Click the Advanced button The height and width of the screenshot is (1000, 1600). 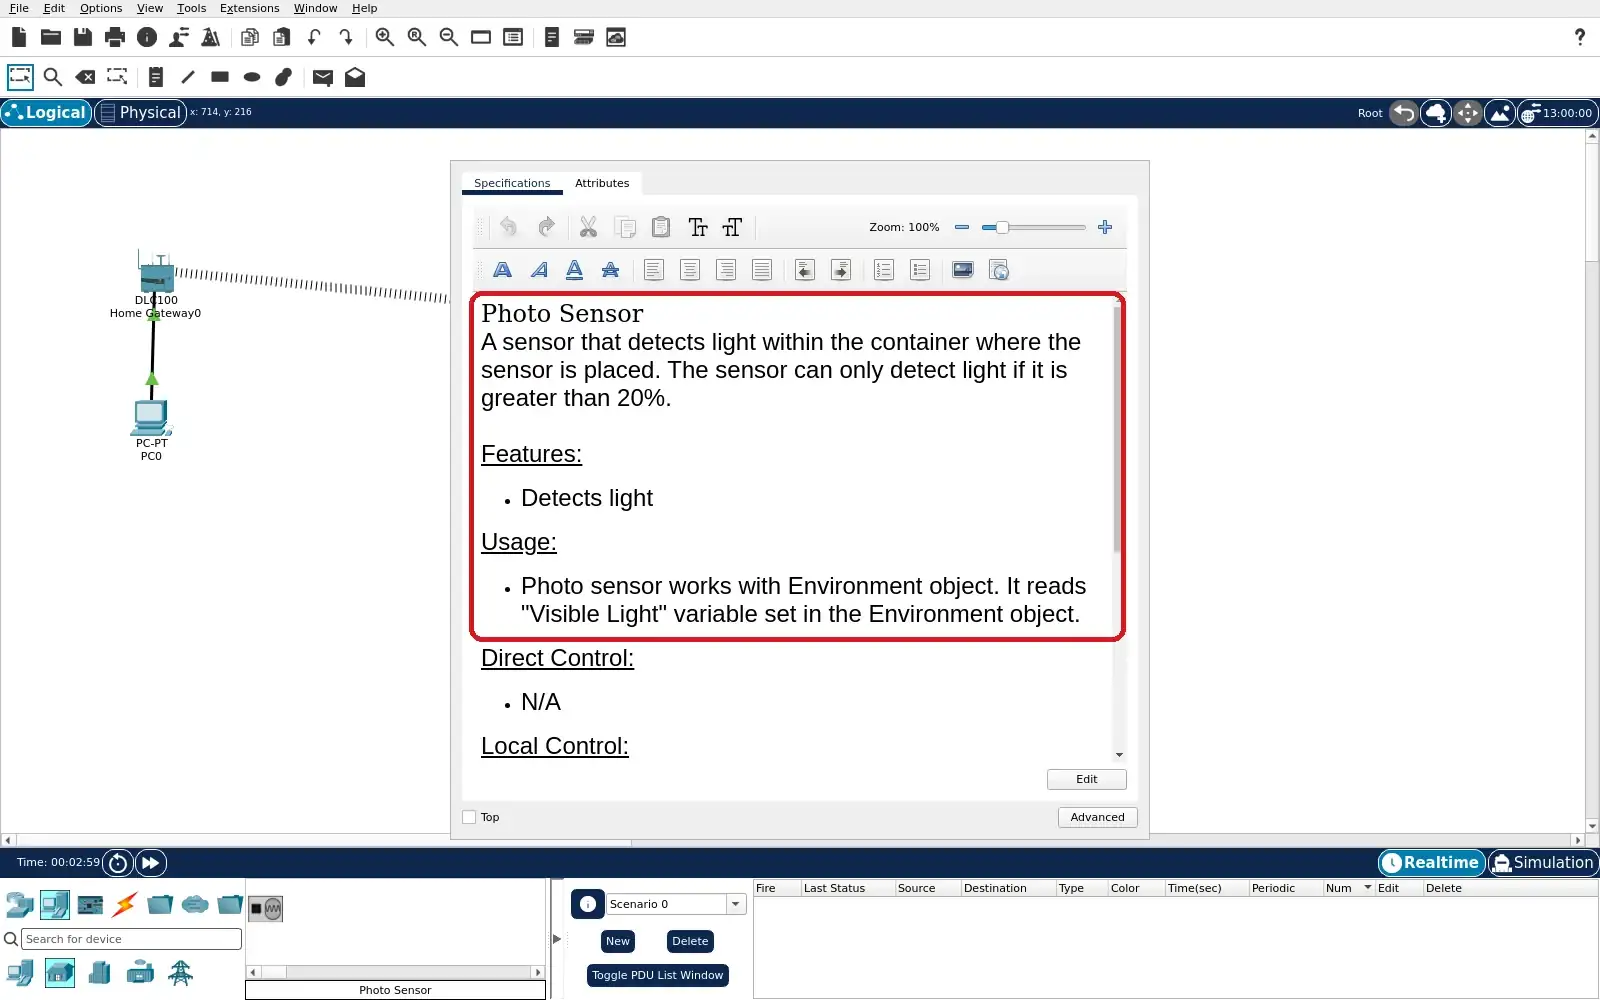1097,817
